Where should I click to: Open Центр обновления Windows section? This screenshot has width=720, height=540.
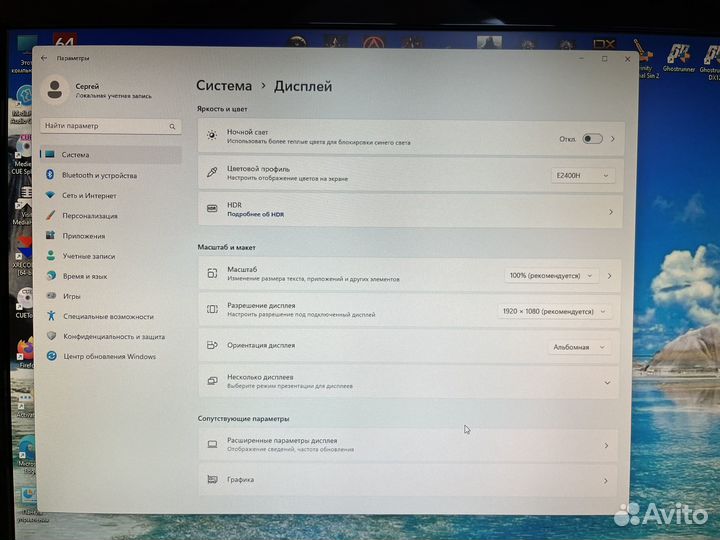click(x=109, y=357)
